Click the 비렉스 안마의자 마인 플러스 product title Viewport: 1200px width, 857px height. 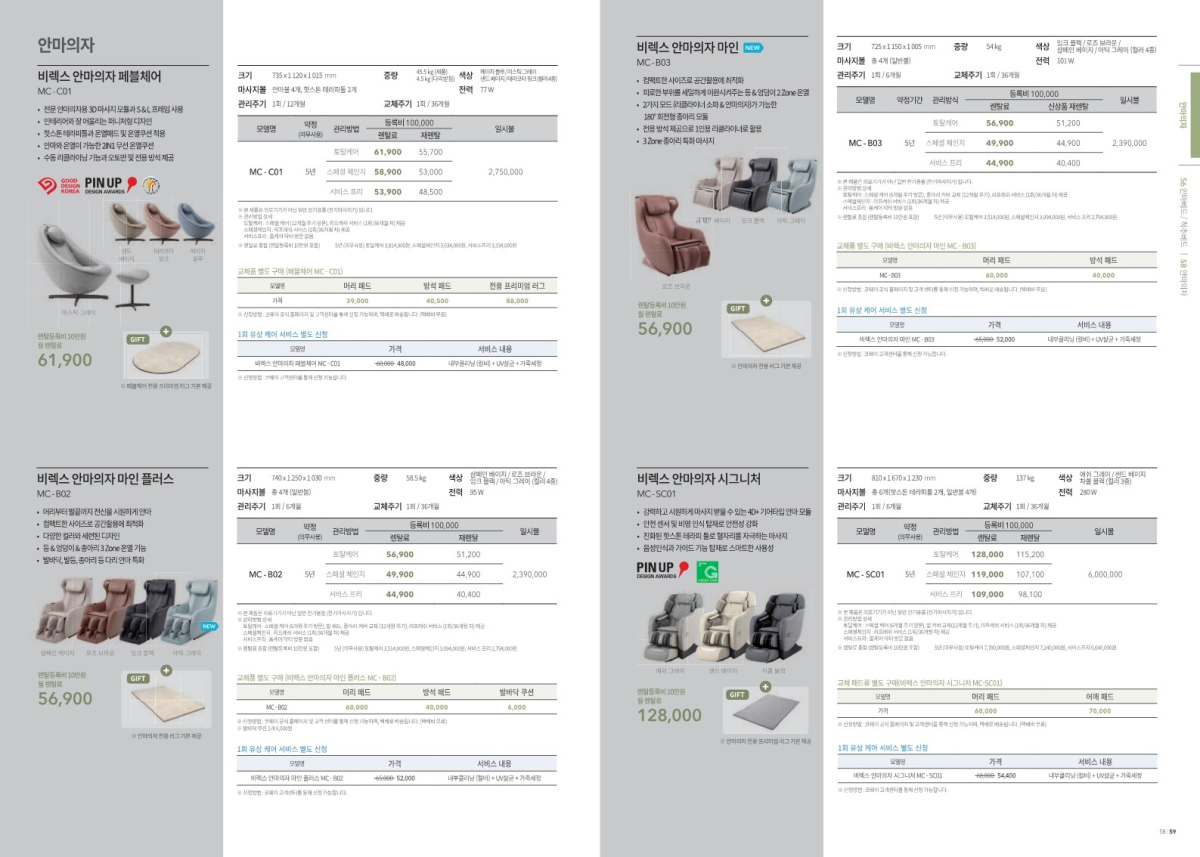tap(105, 478)
